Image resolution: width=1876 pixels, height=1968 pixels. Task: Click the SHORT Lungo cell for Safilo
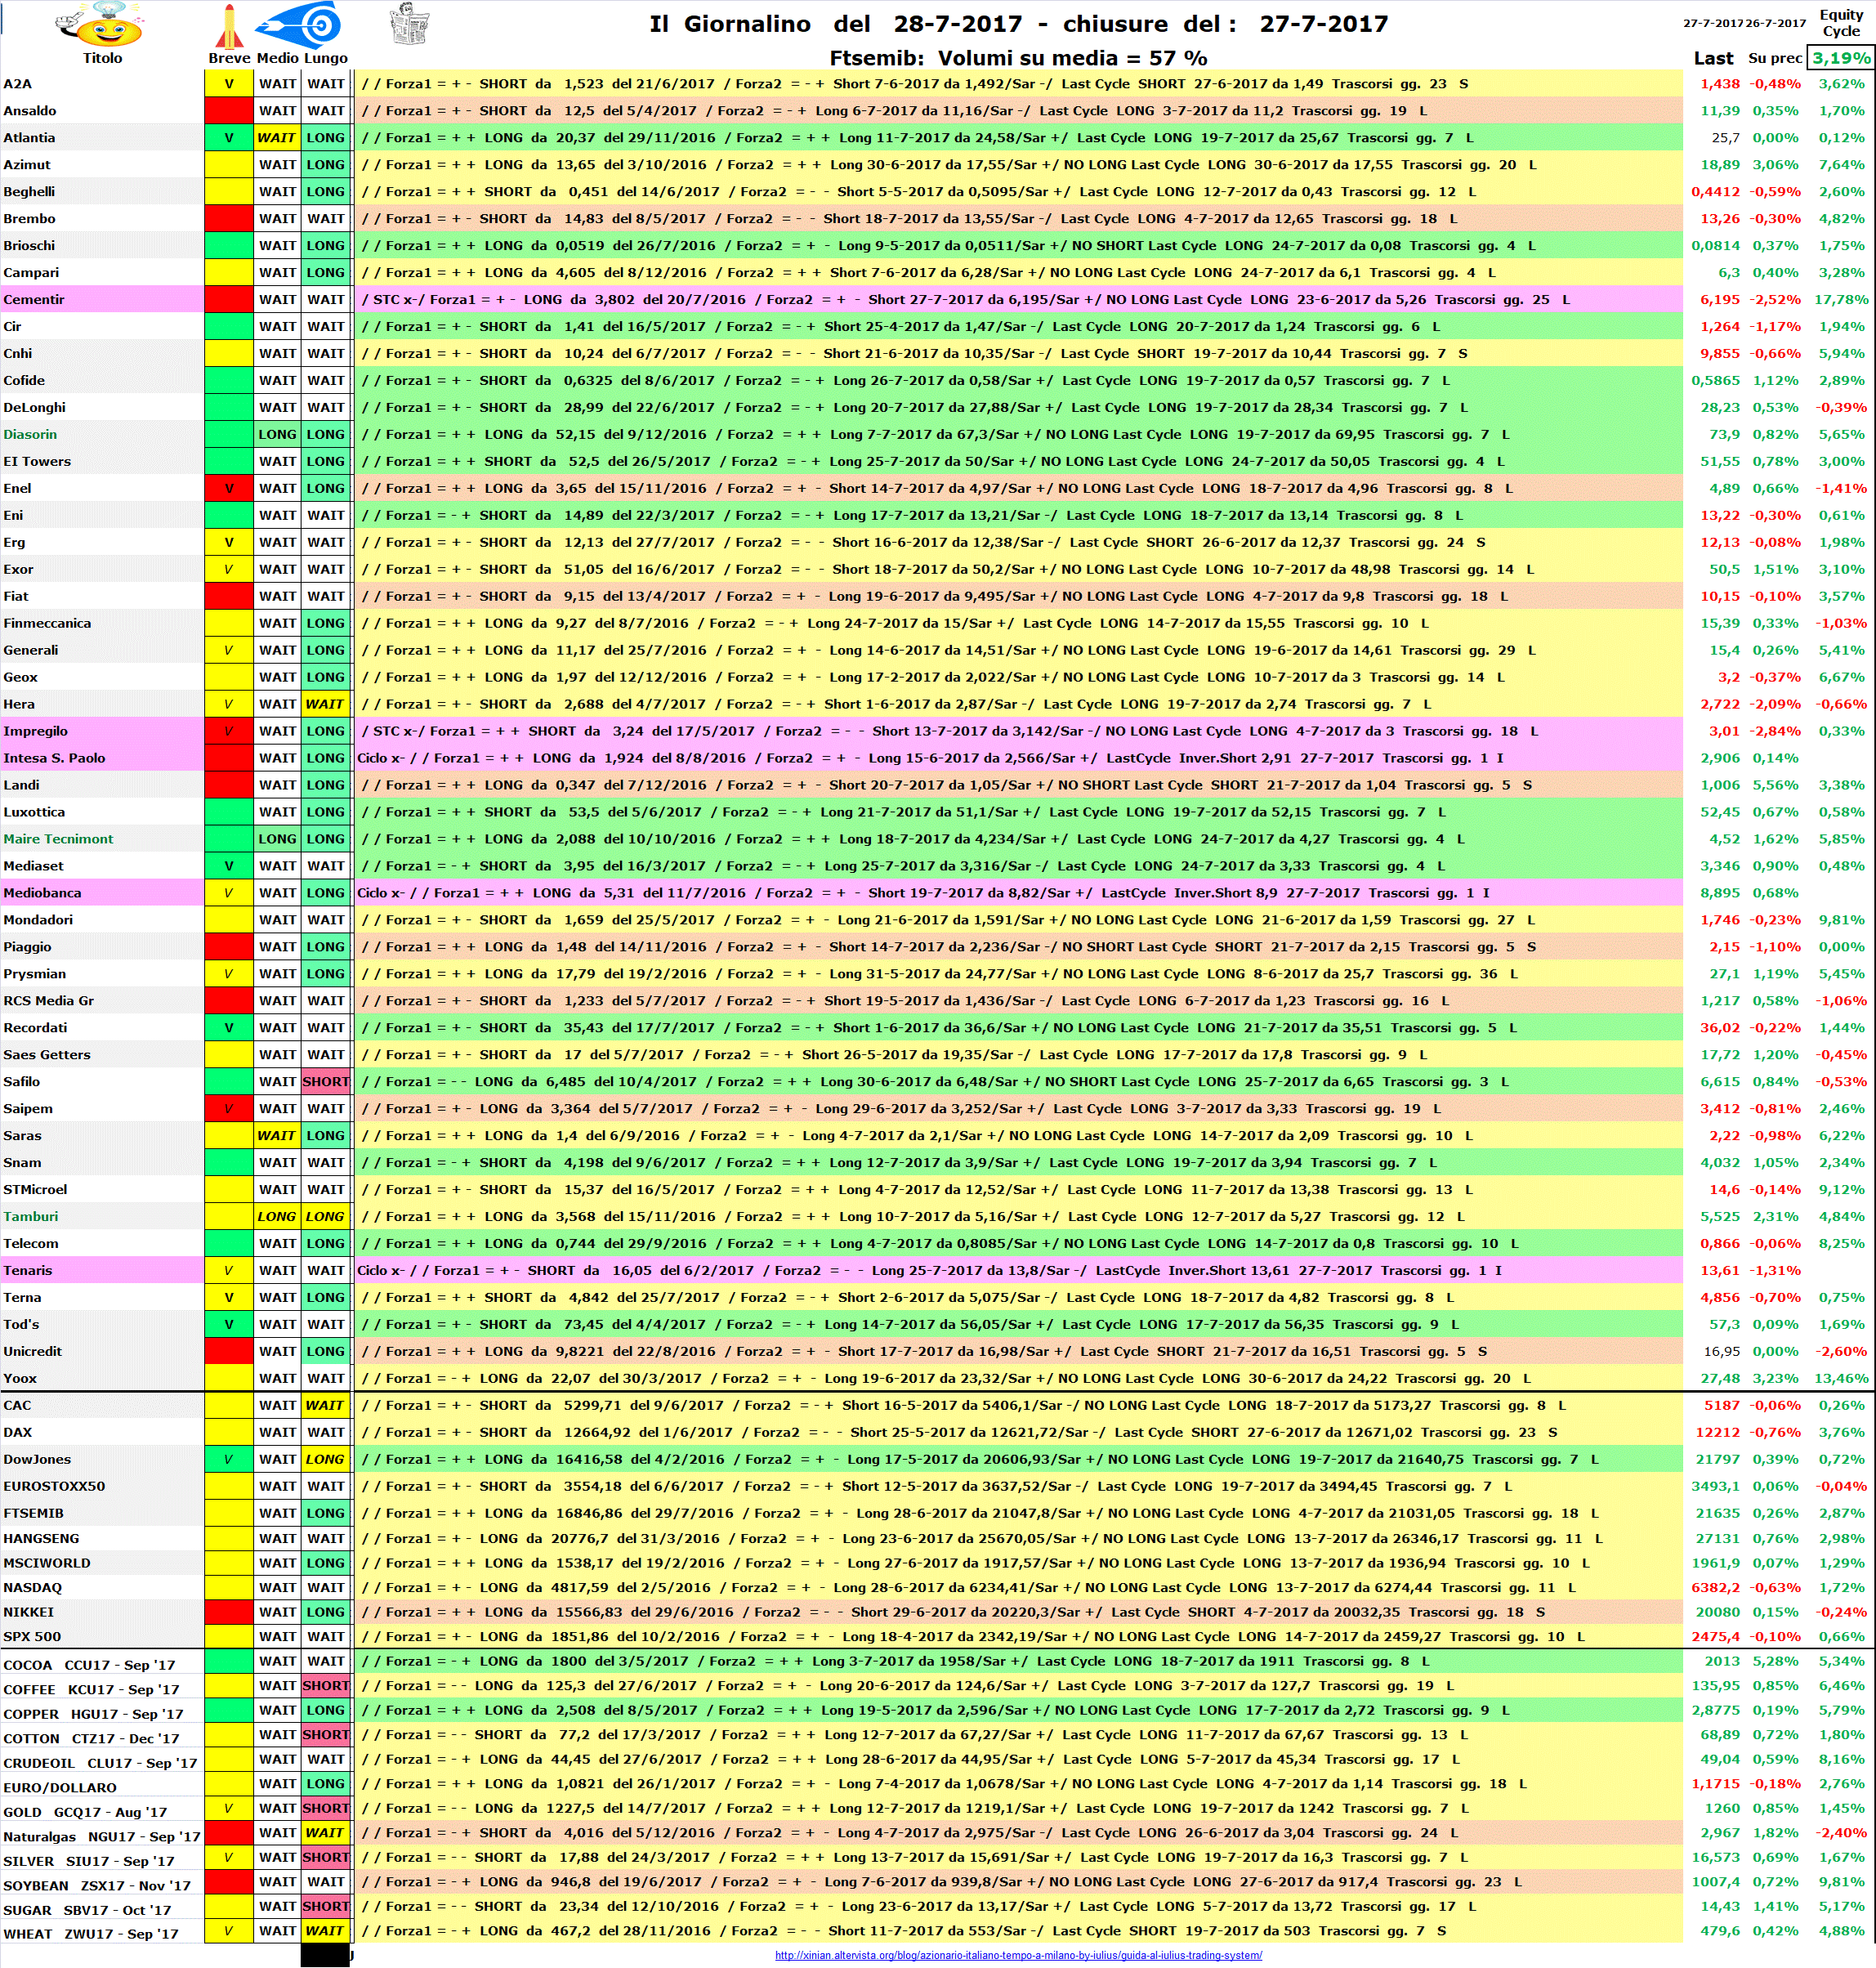326,1082
